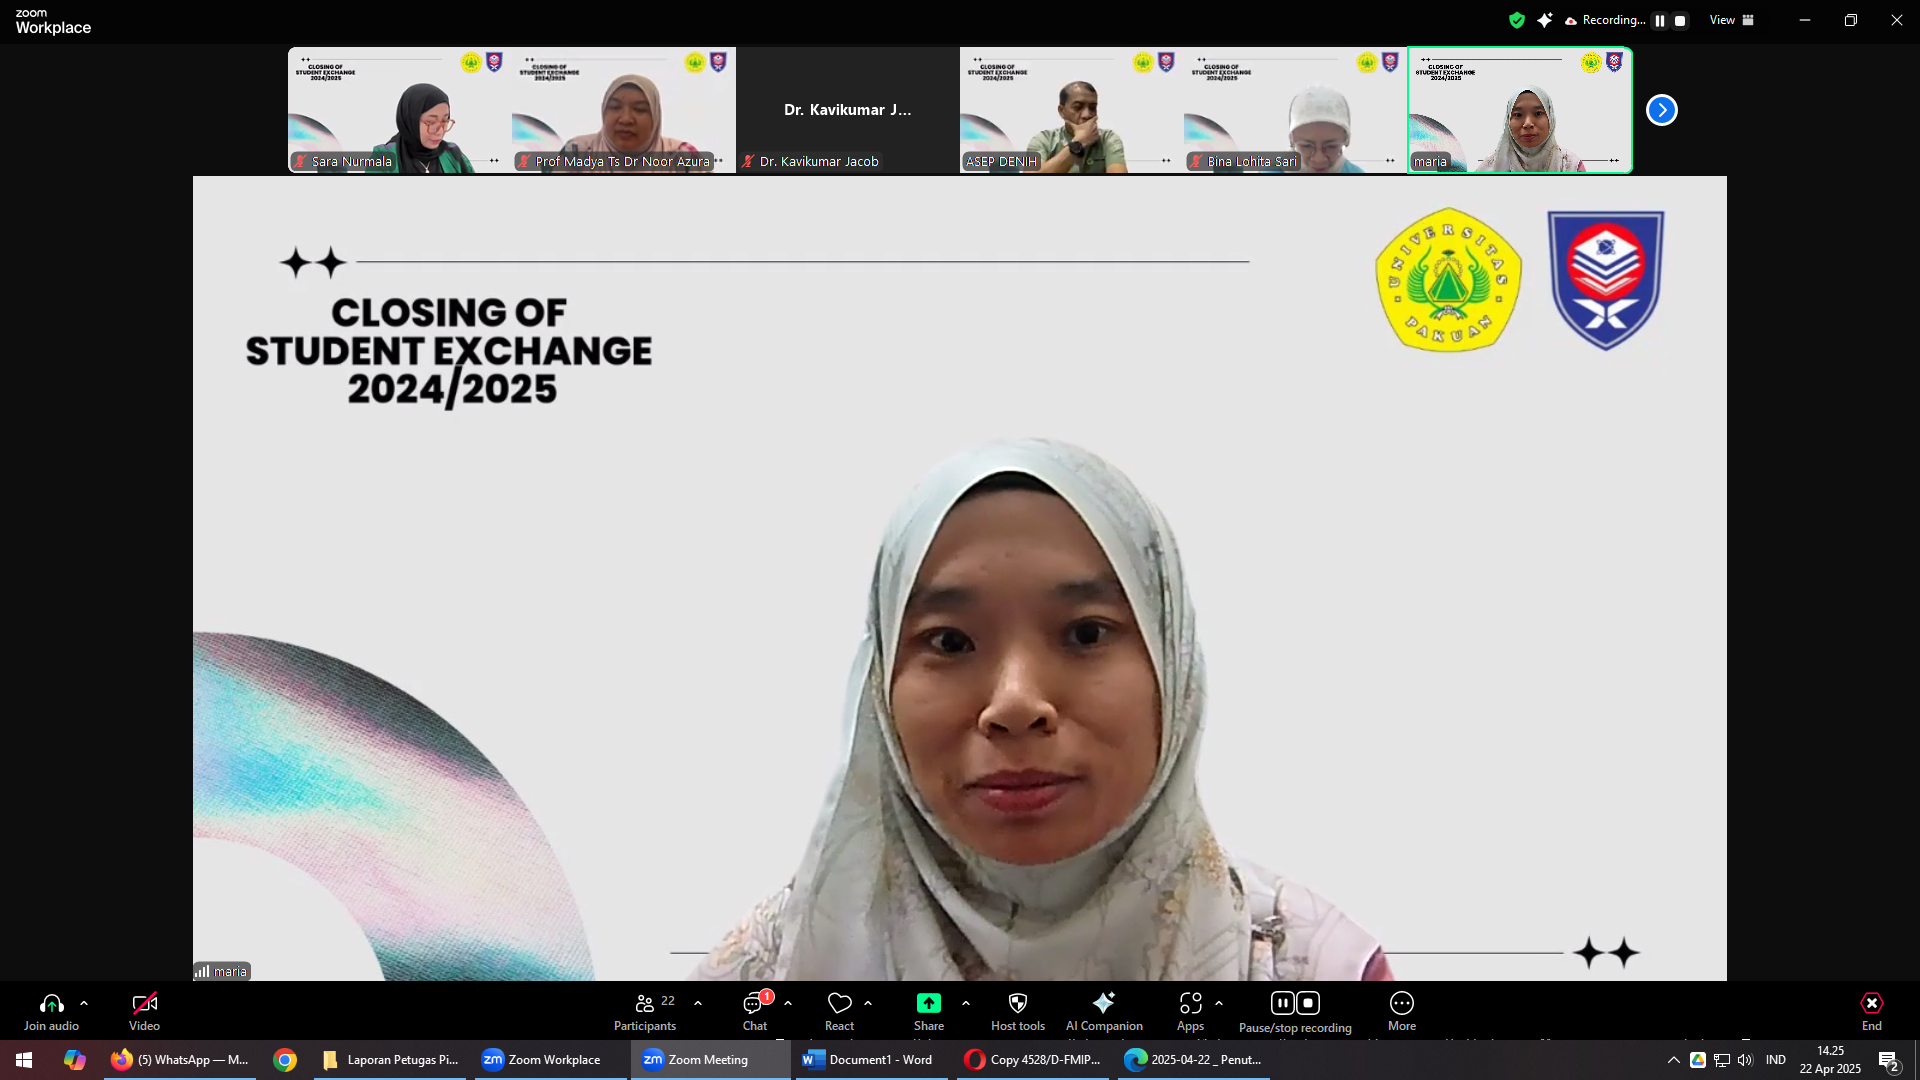Select maria highlighted video thumbnail
This screenshot has height=1080, width=1920.
click(1520, 110)
